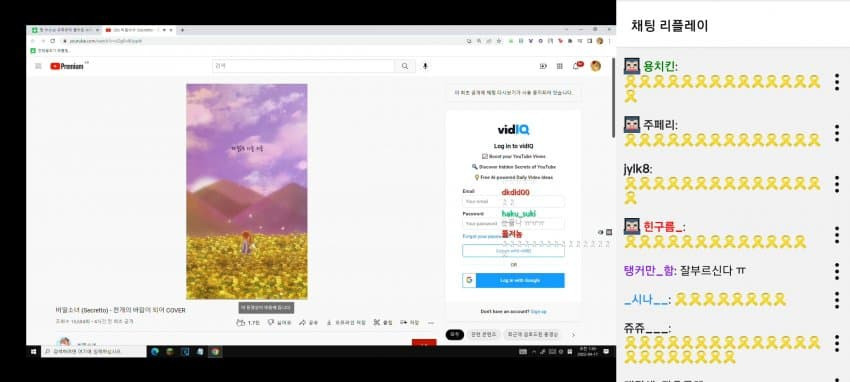Open Microsoft Edge from the taskbar

point(155,352)
